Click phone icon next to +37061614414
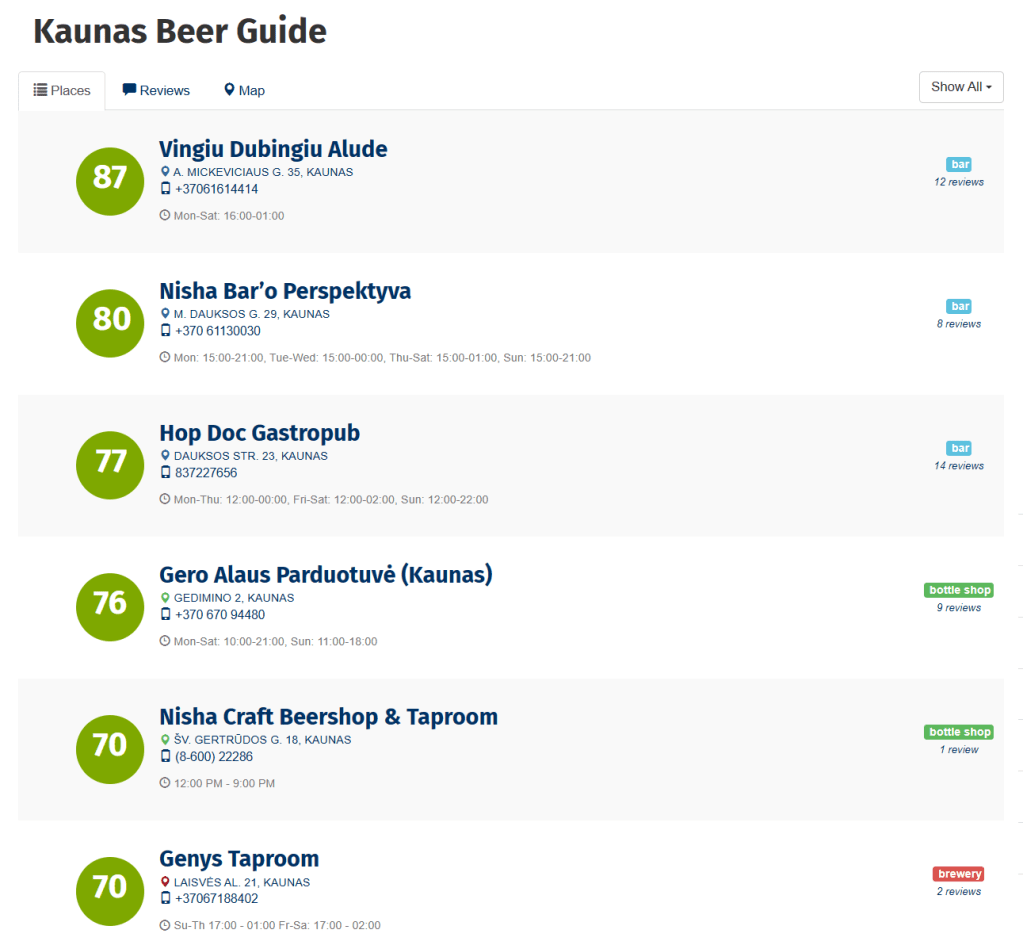 pyautogui.click(x=165, y=189)
